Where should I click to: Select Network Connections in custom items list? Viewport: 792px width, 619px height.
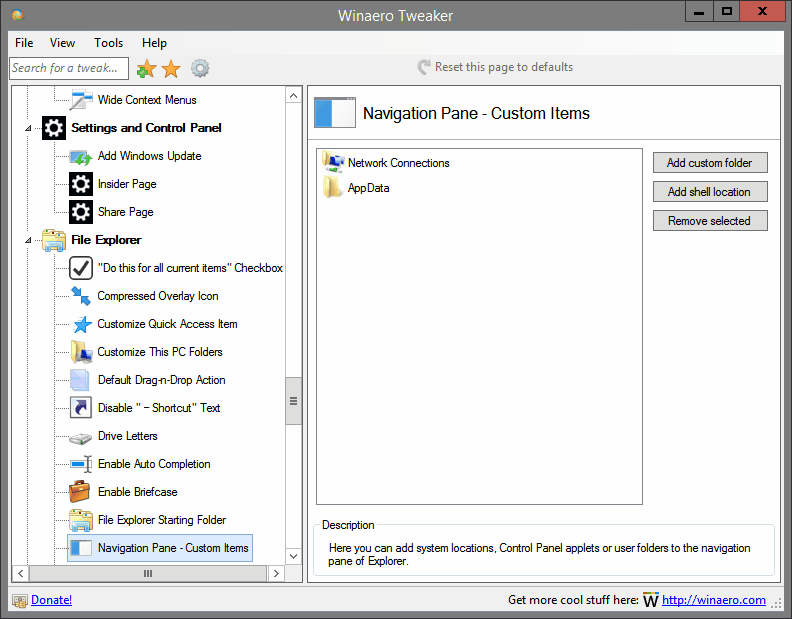point(399,163)
